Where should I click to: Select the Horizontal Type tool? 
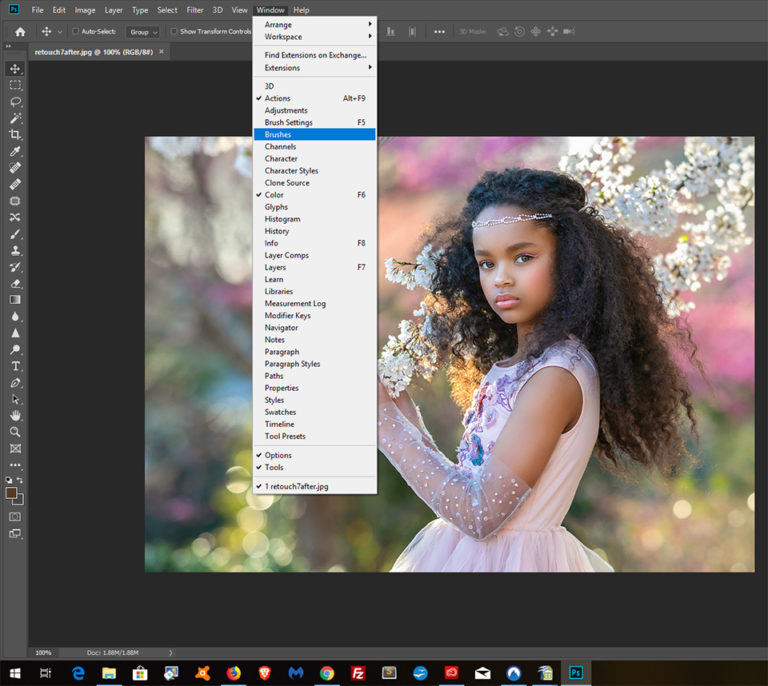15,366
